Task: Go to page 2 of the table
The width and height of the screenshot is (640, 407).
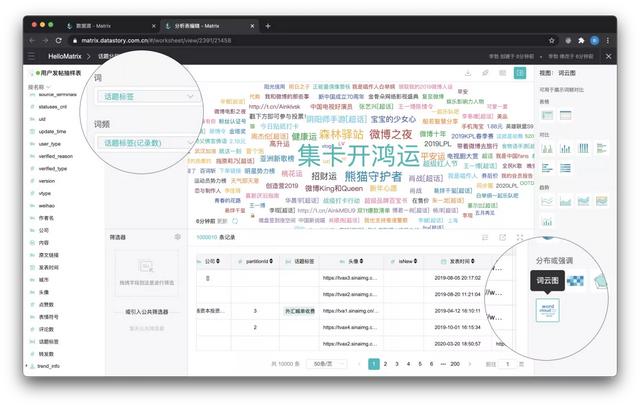Action: click(x=385, y=364)
